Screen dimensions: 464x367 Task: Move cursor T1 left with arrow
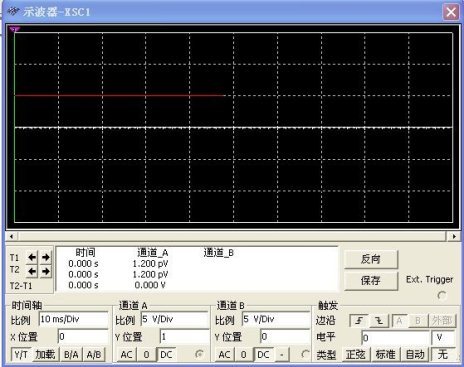(32, 257)
